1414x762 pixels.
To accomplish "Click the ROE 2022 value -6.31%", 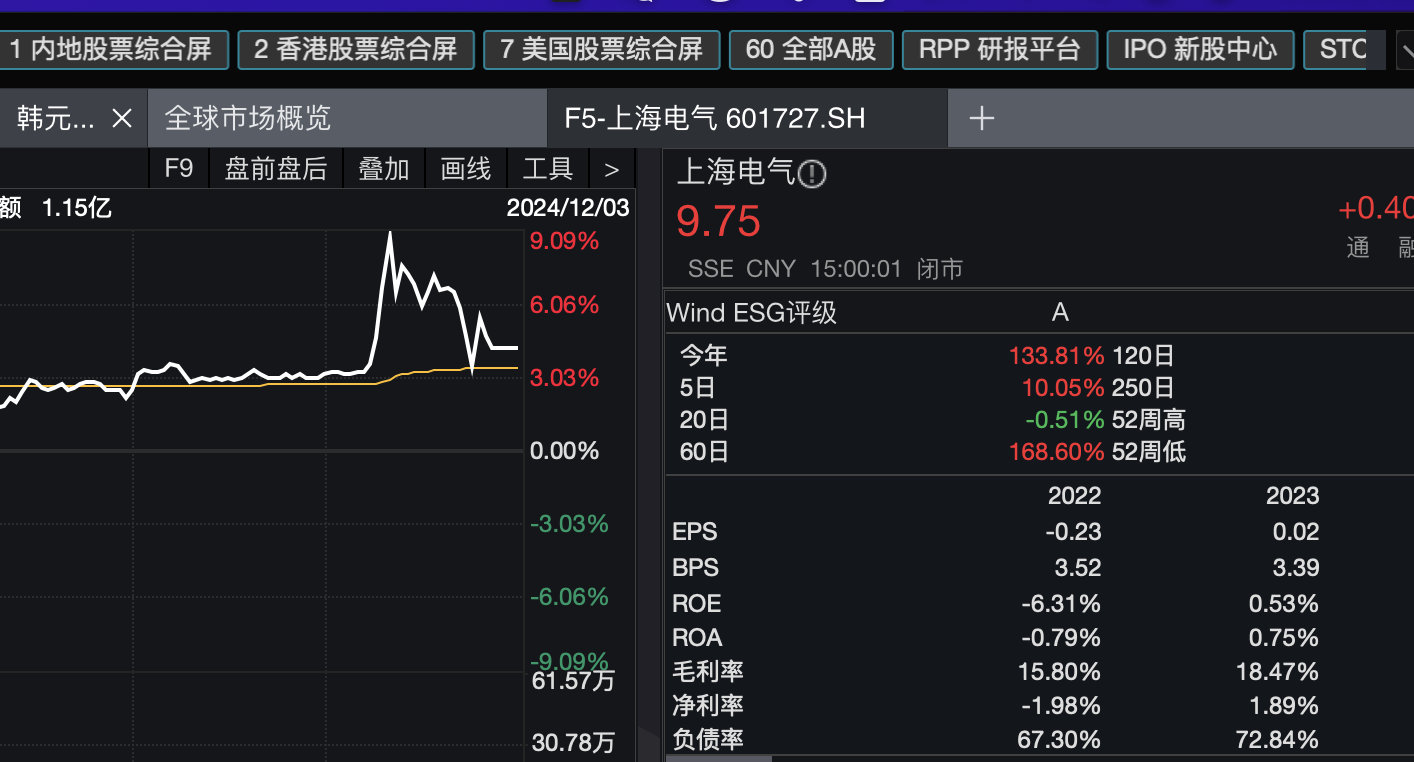I will tap(1061, 604).
